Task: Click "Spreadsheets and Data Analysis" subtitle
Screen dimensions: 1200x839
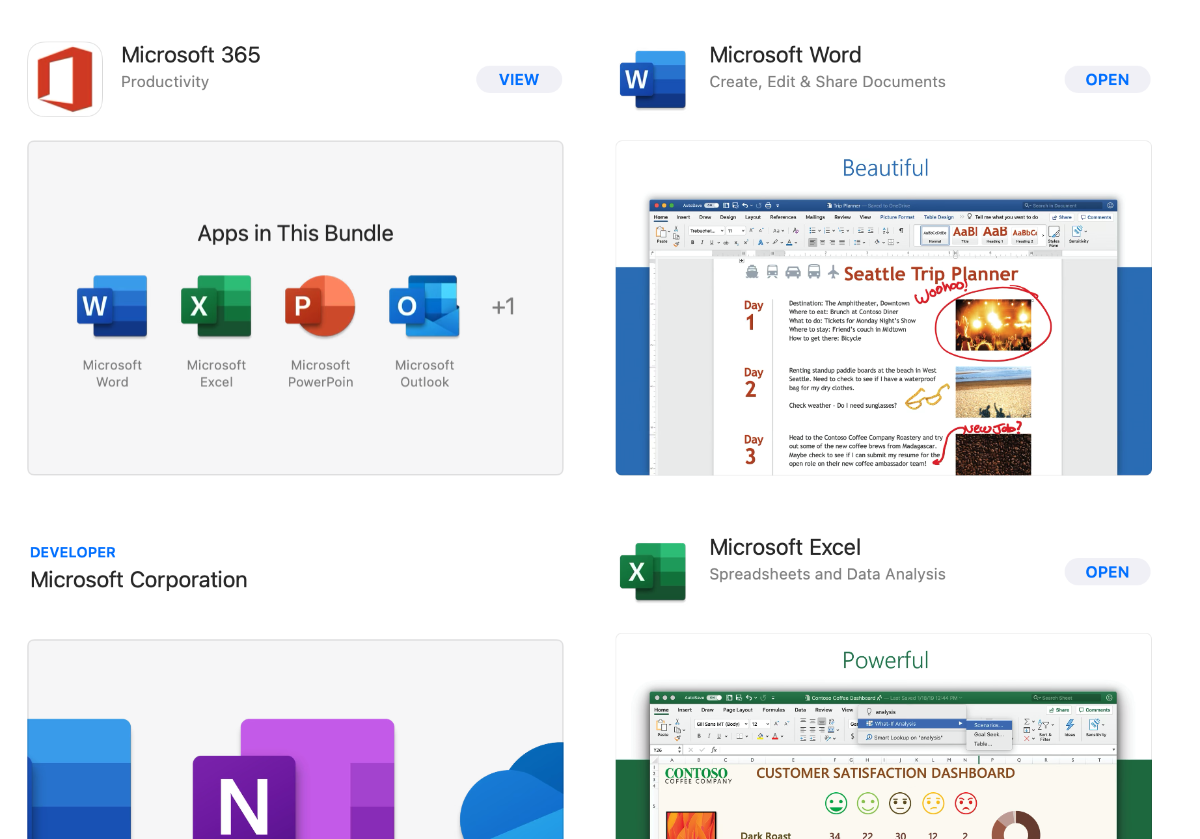Action: point(827,575)
